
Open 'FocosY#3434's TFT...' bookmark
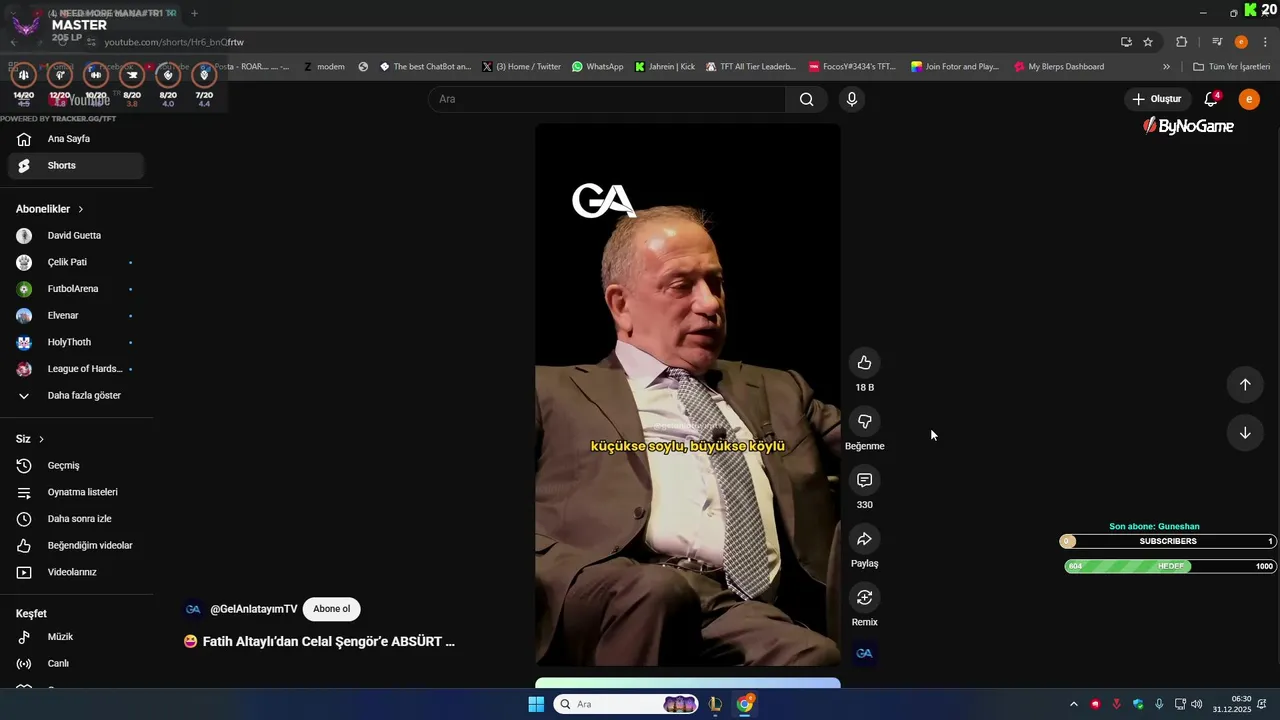coord(852,67)
